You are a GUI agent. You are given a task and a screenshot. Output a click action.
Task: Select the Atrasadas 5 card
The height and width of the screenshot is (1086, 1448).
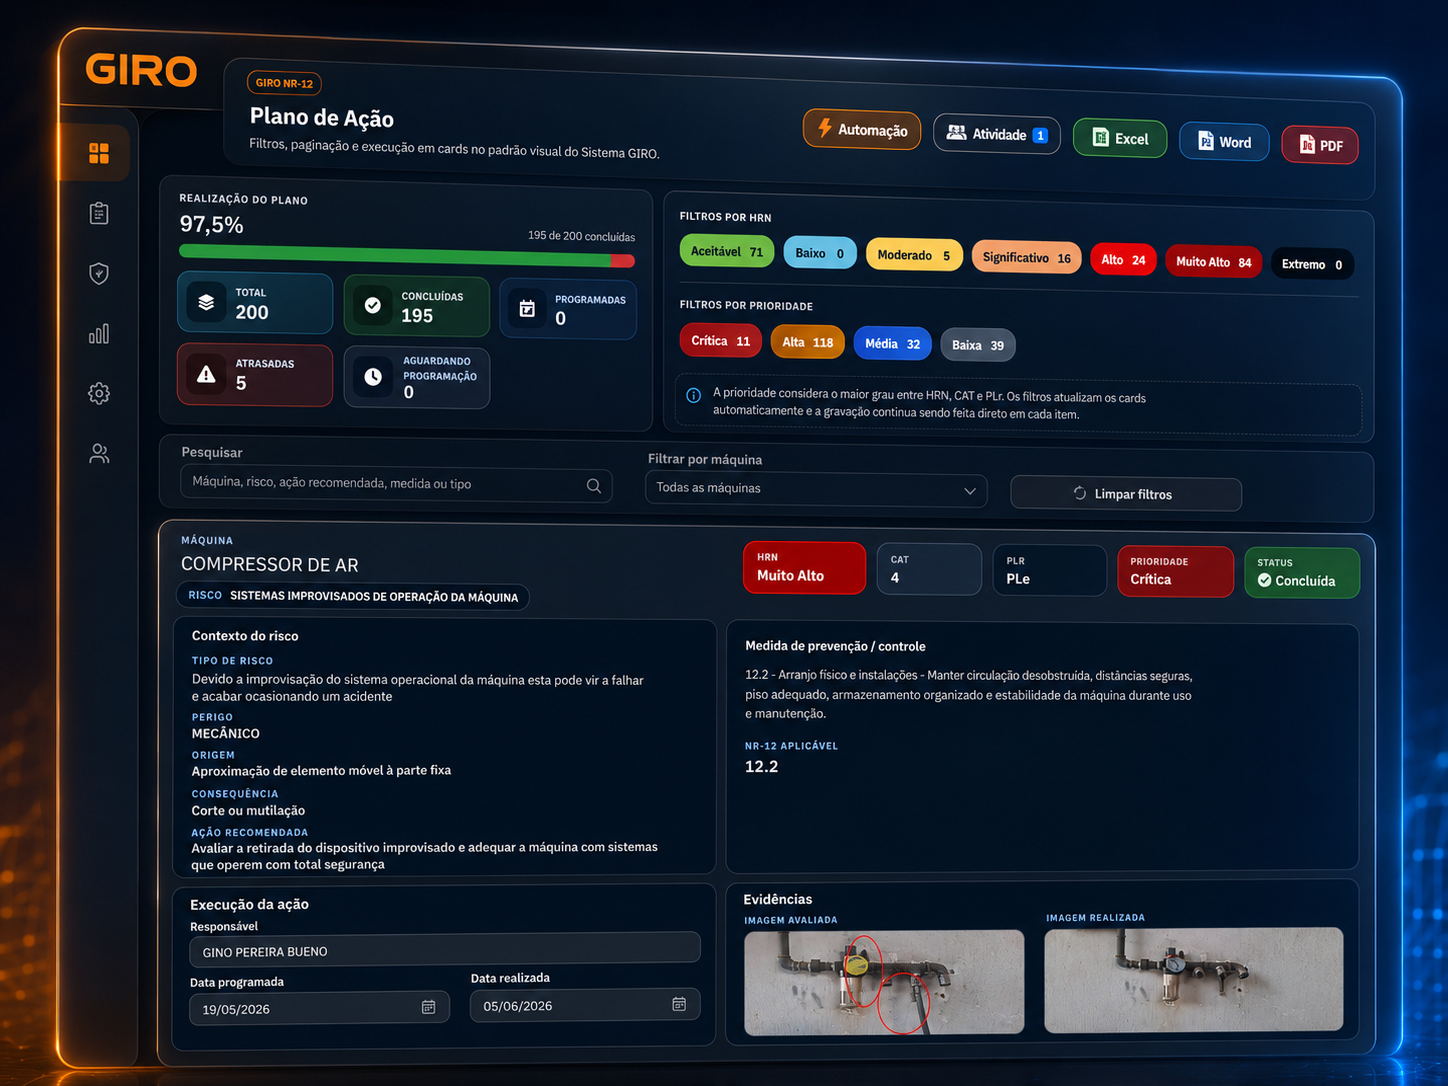[255, 374]
